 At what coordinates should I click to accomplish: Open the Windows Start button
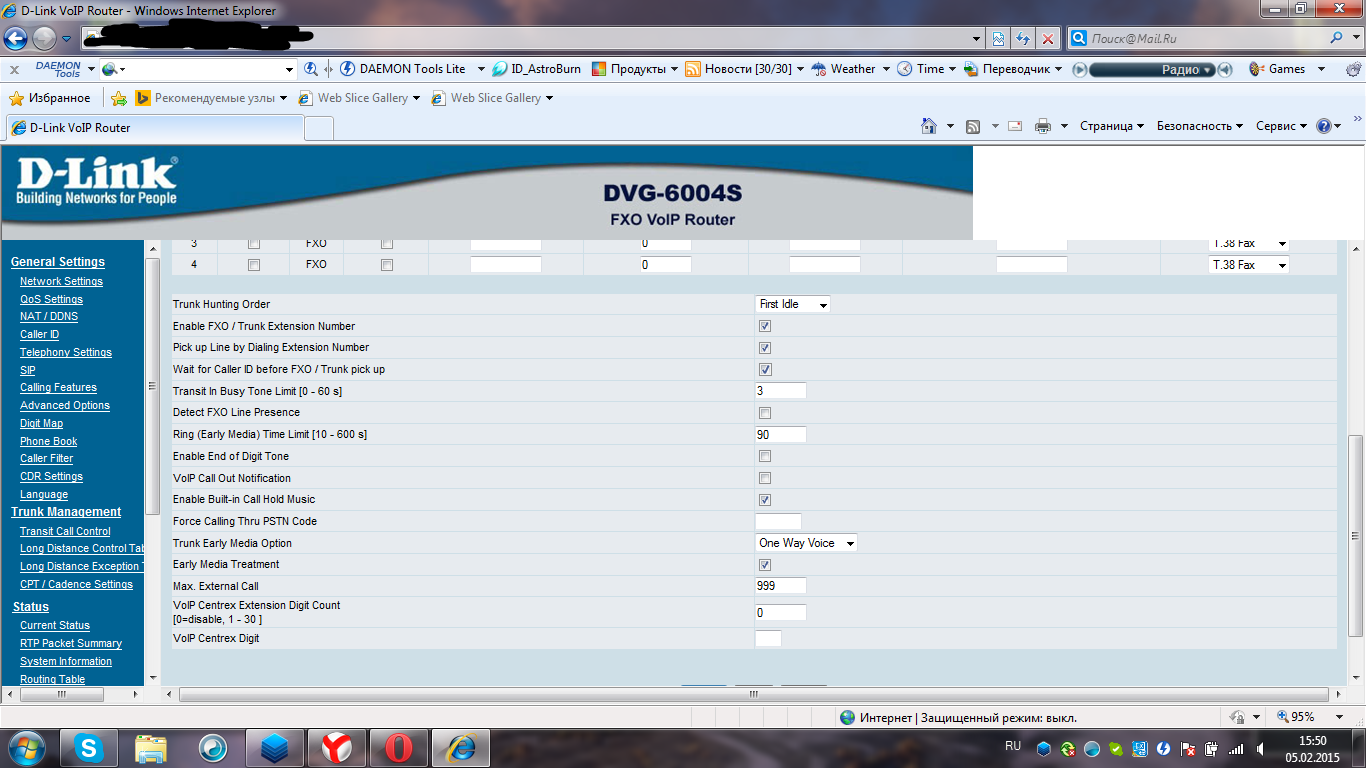click(x=25, y=747)
